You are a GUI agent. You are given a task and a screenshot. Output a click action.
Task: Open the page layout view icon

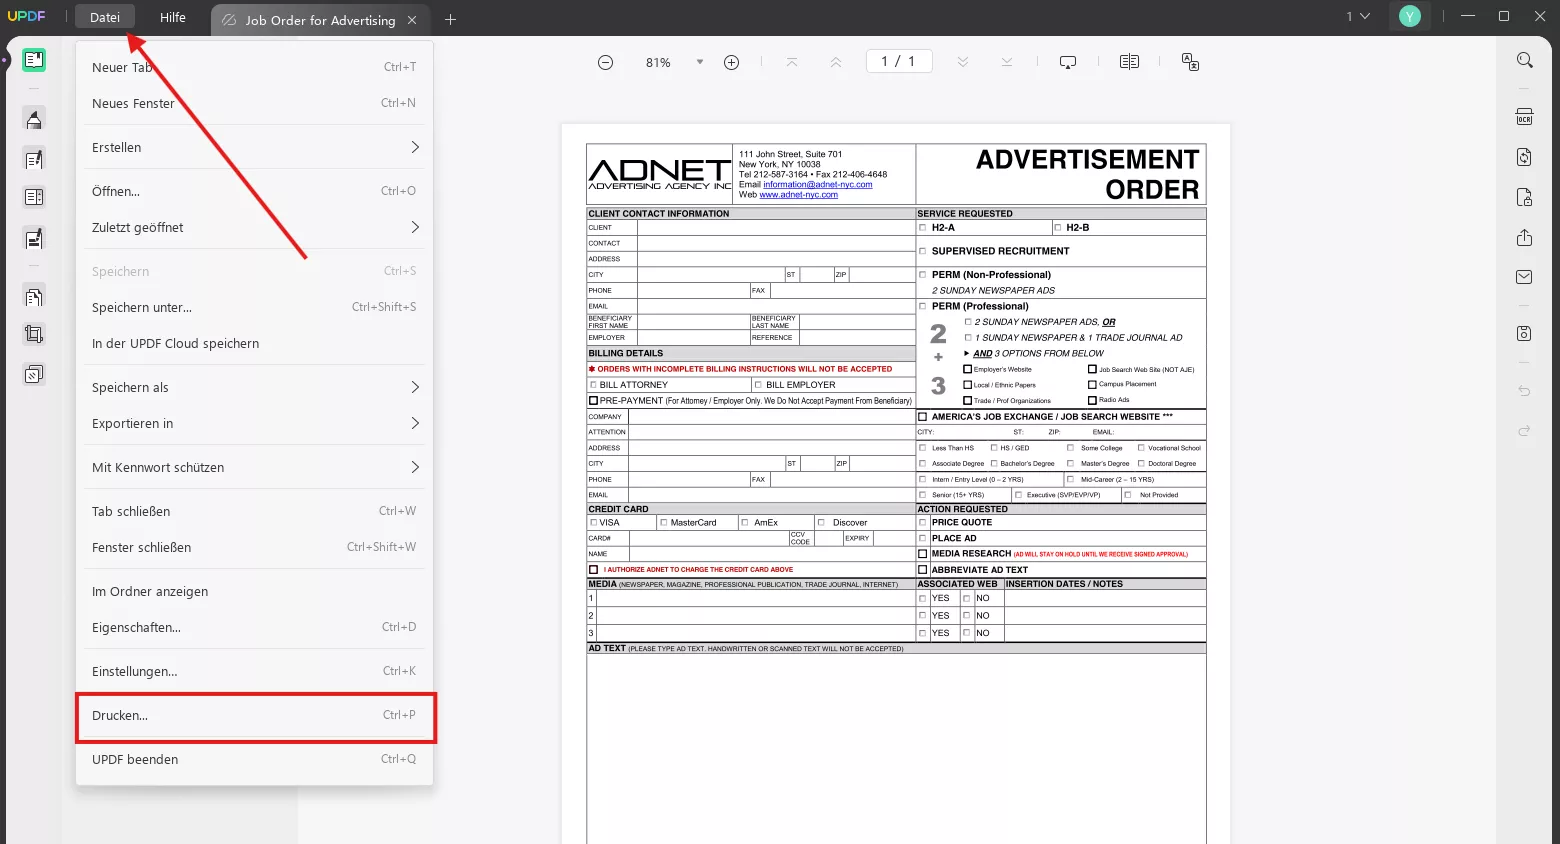pos(1129,62)
